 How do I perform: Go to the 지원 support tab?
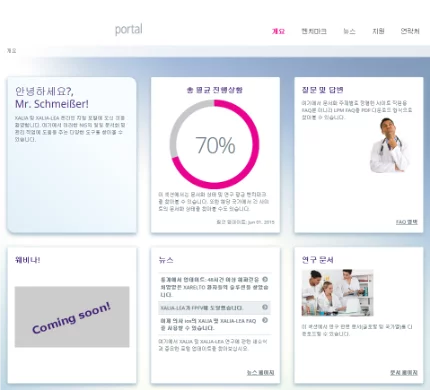pos(378,31)
